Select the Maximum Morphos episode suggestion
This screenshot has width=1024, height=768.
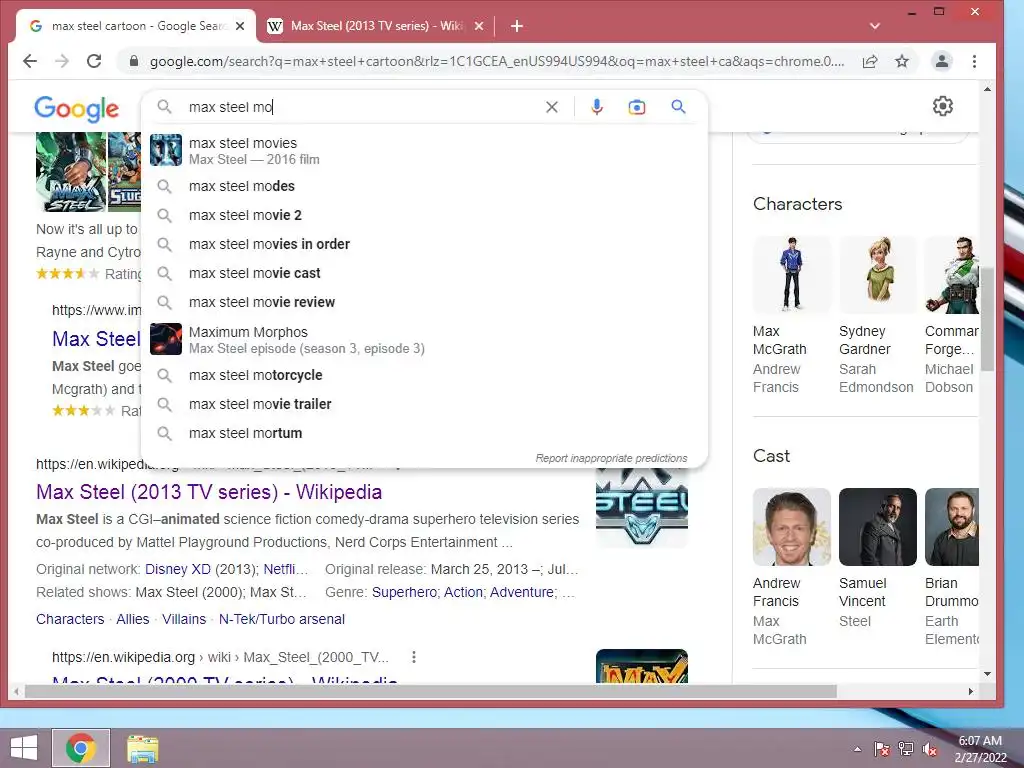424,340
